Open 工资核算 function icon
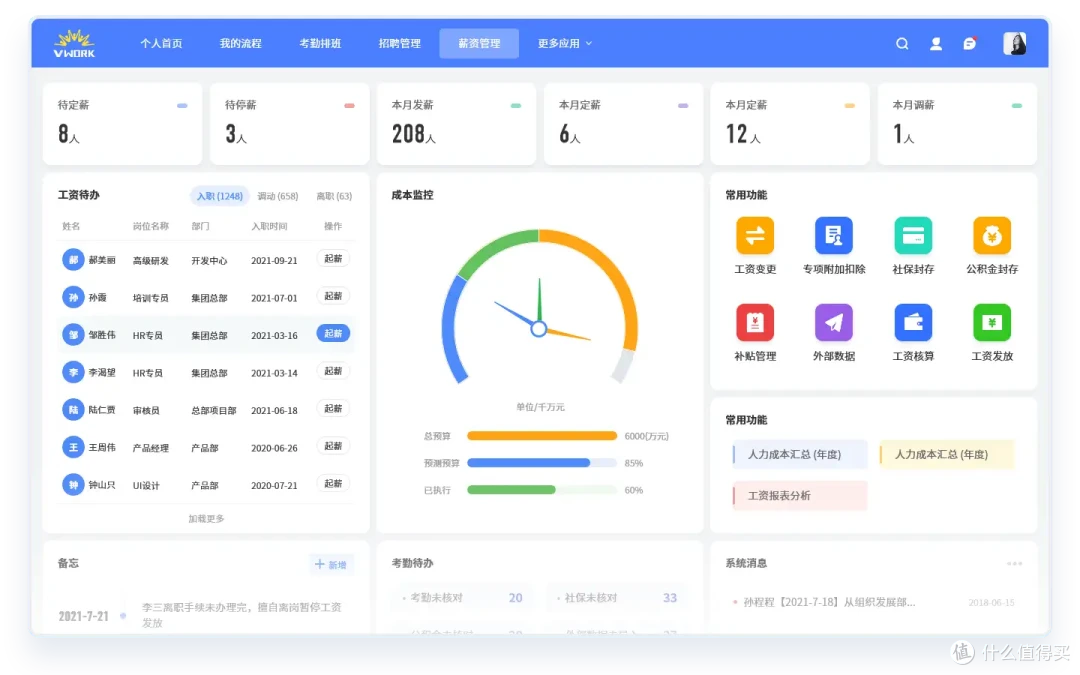This screenshot has width=1080, height=675. coord(913,322)
